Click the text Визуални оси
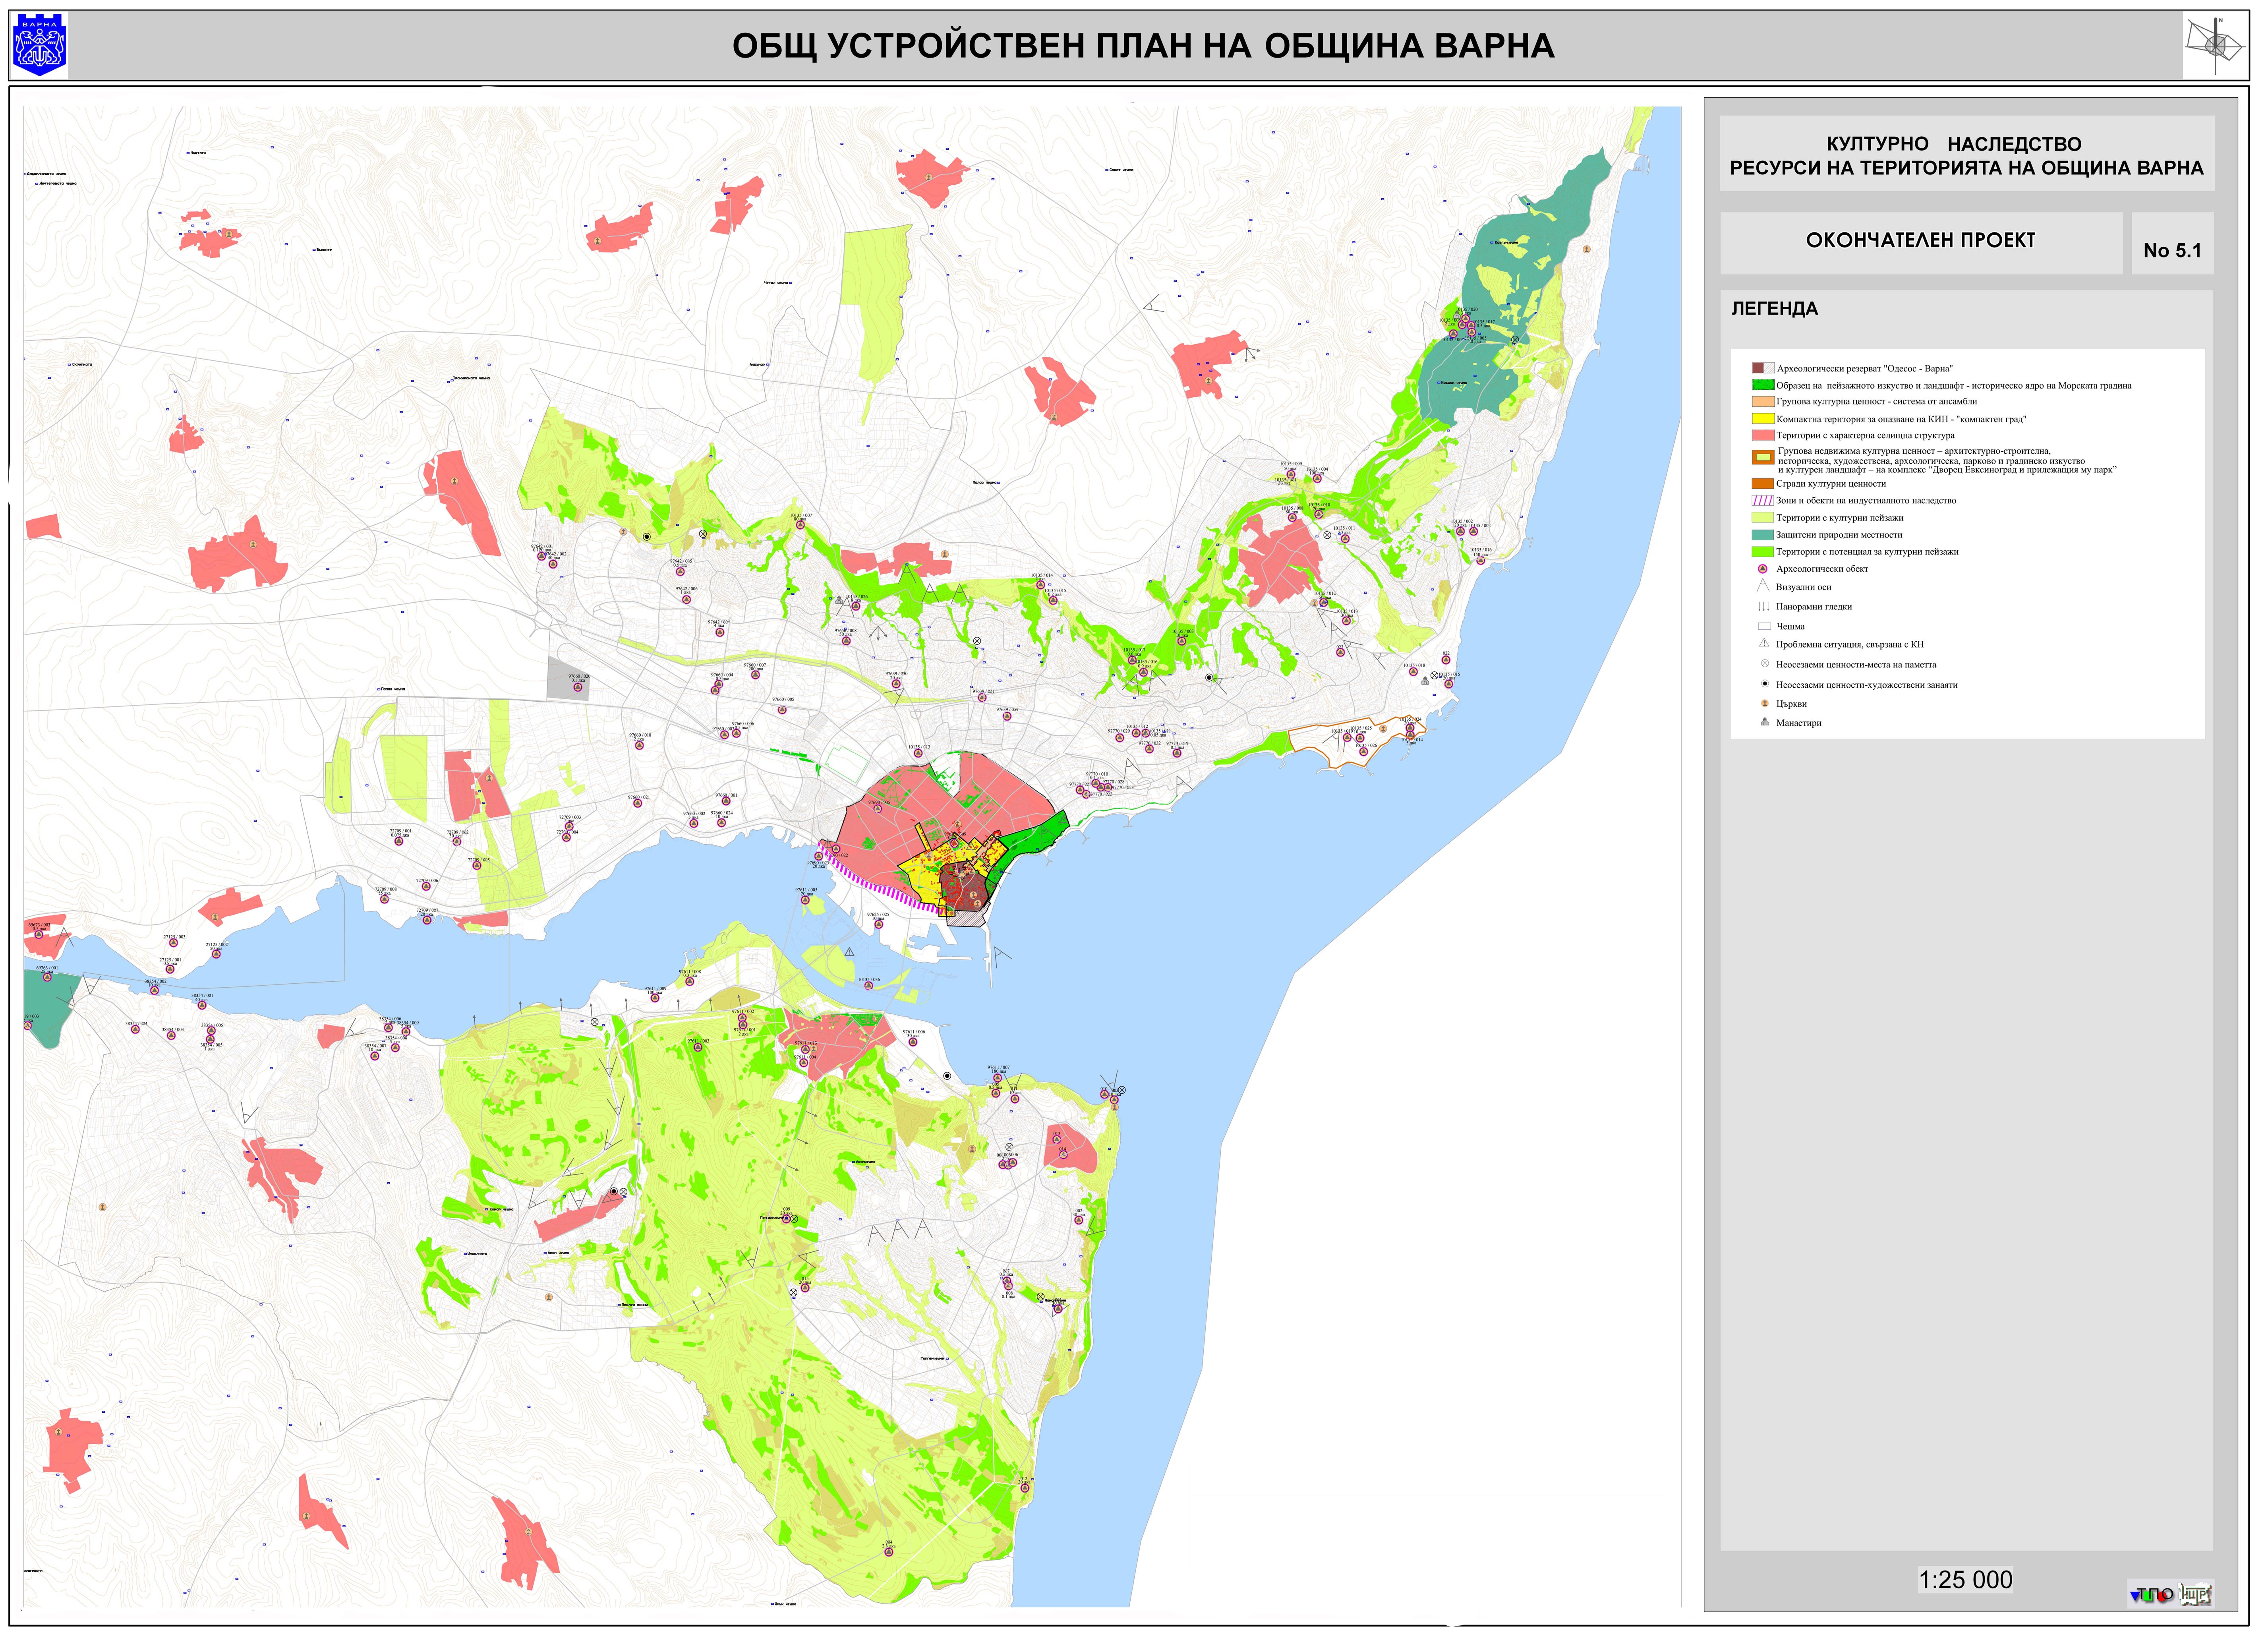Screen dimensions: 2268x1642 pyautogui.click(x=1804, y=587)
